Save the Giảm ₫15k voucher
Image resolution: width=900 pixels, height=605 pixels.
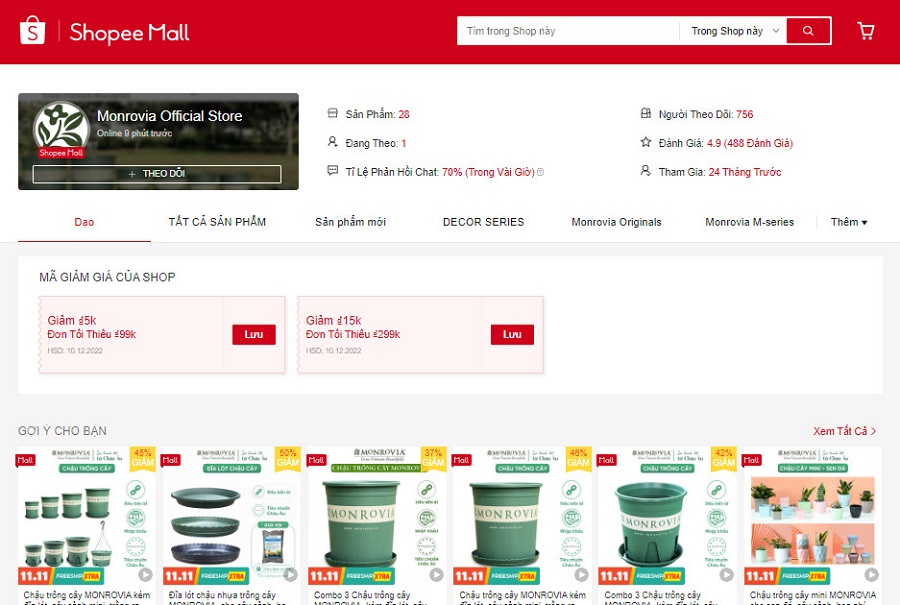[512, 334]
